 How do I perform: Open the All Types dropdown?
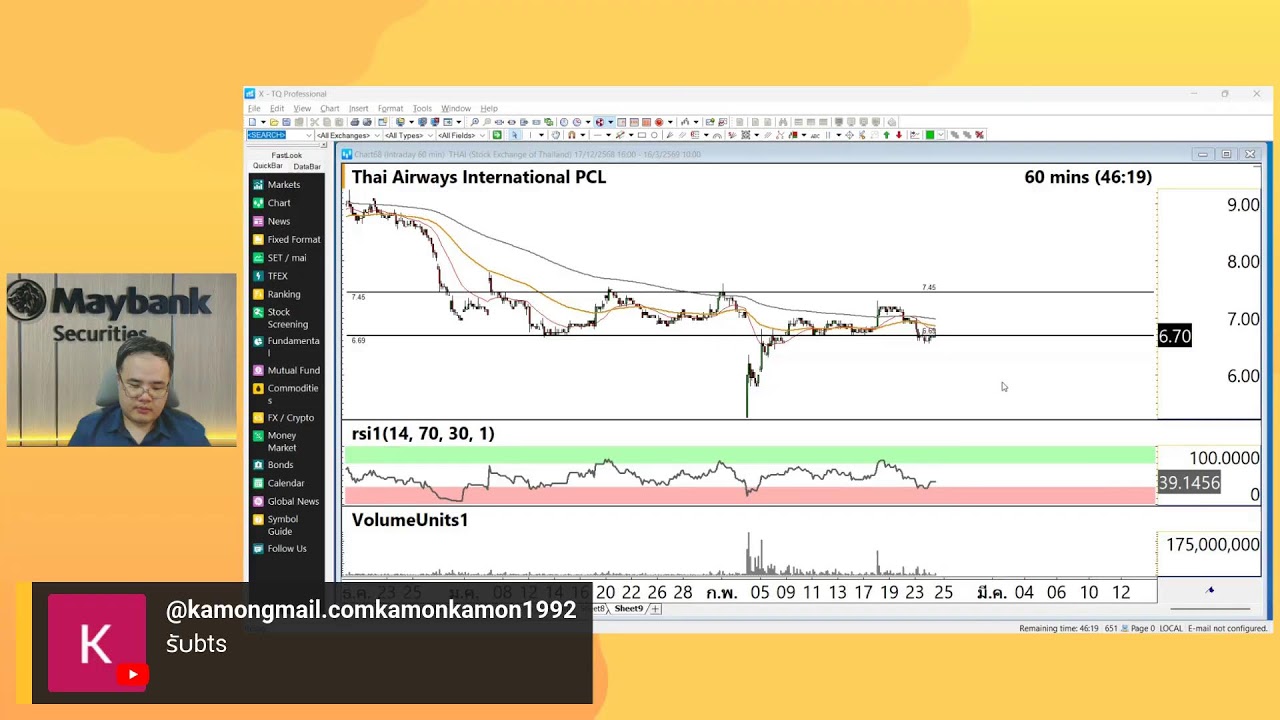(x=430, y=135)
